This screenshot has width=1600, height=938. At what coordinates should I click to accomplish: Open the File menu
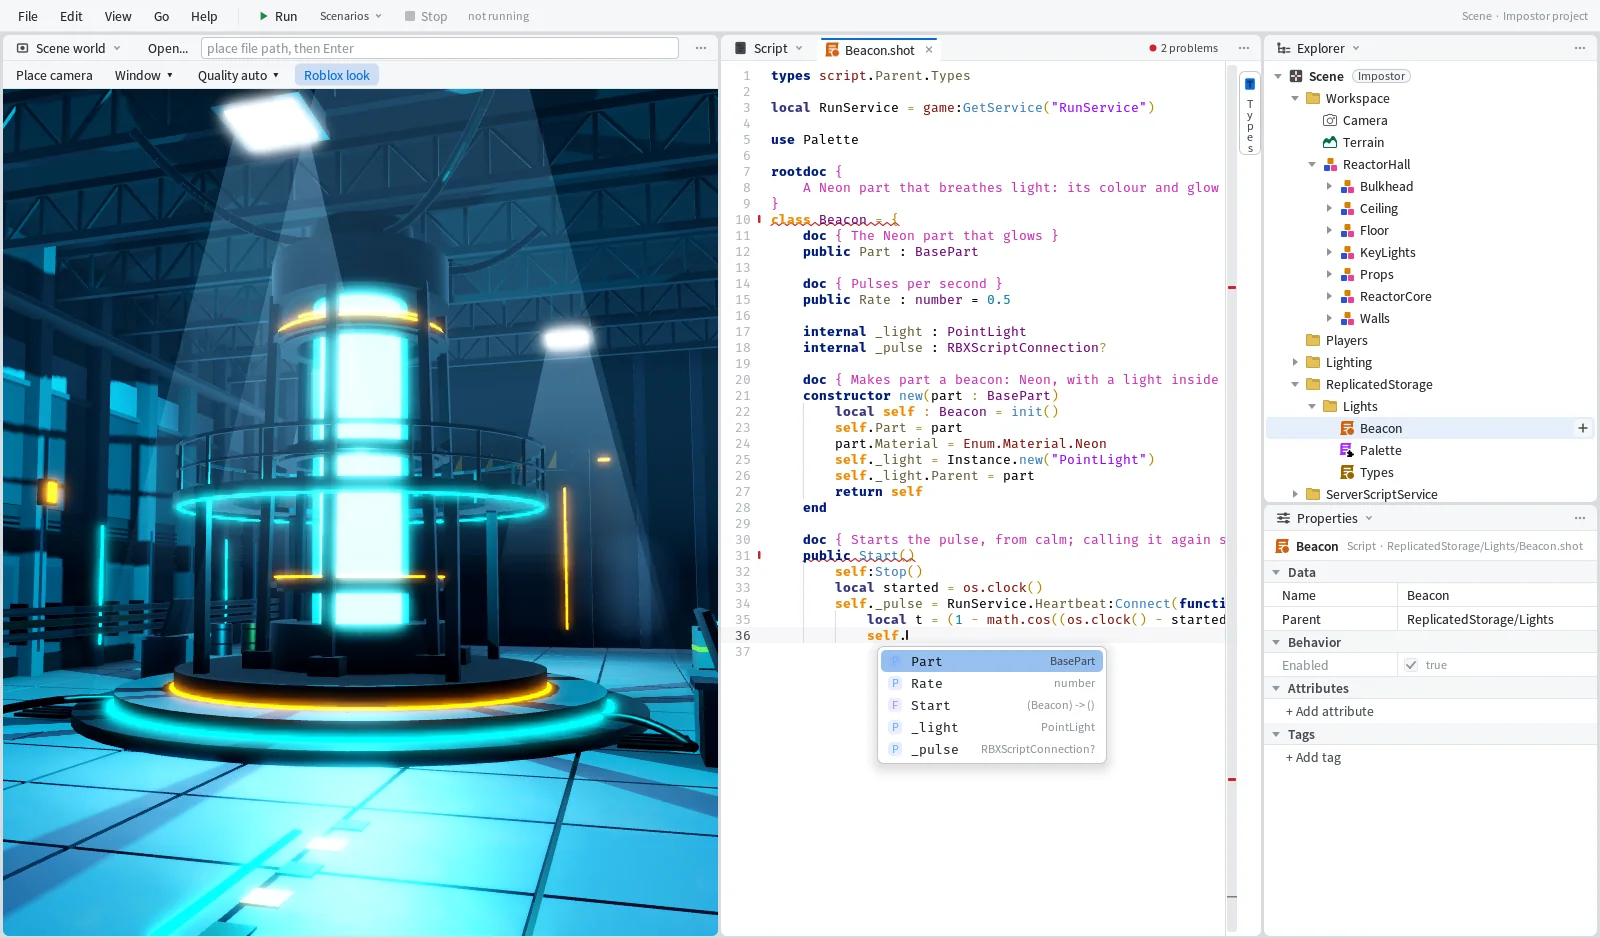click(28, 16)
